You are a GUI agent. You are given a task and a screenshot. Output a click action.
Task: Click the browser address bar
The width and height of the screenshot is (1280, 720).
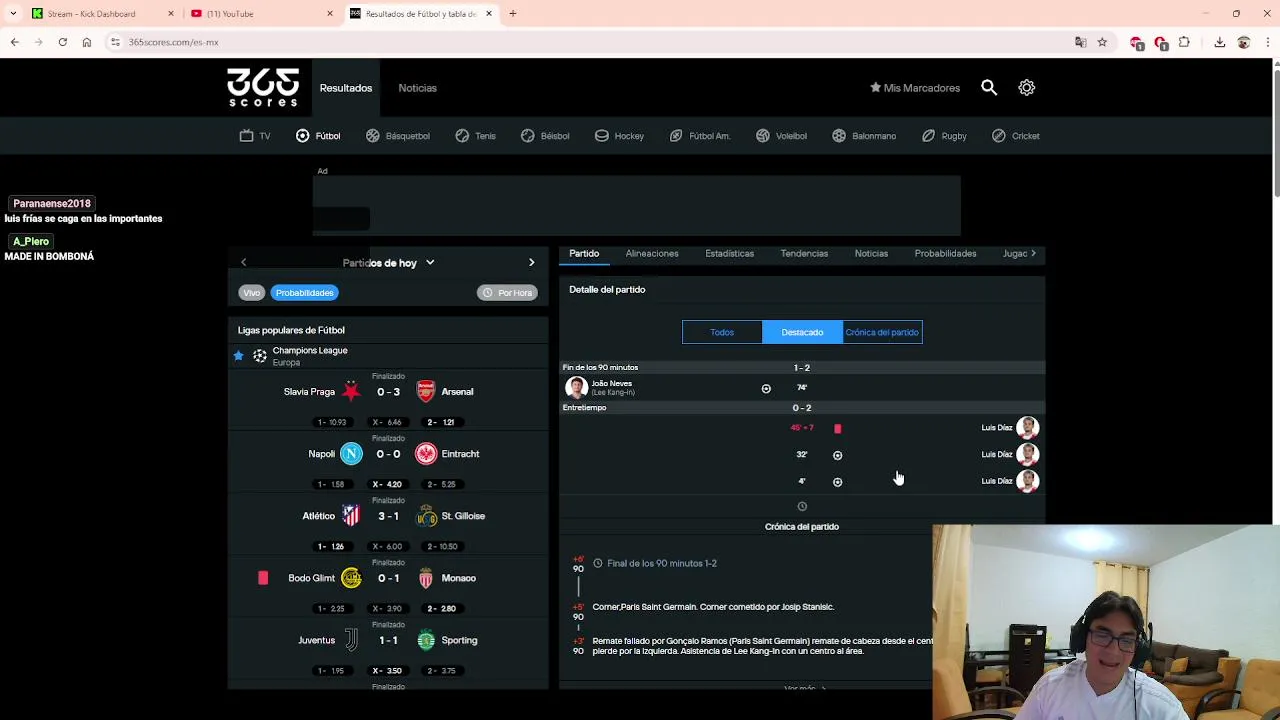590,42
